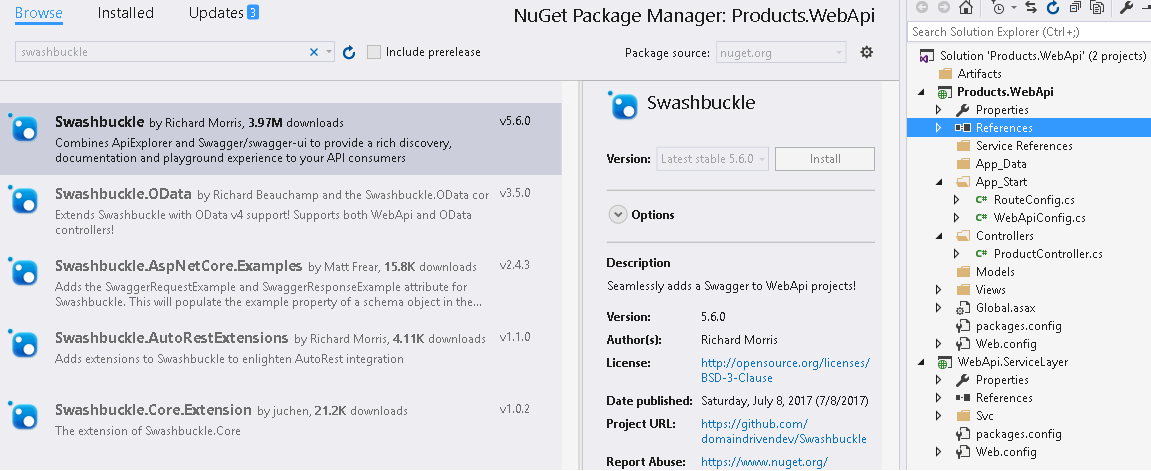Click the Show All Files icon
The width and height of the screenshot is (1151, 471).
pyautogui.click(x=1098, y=8)
